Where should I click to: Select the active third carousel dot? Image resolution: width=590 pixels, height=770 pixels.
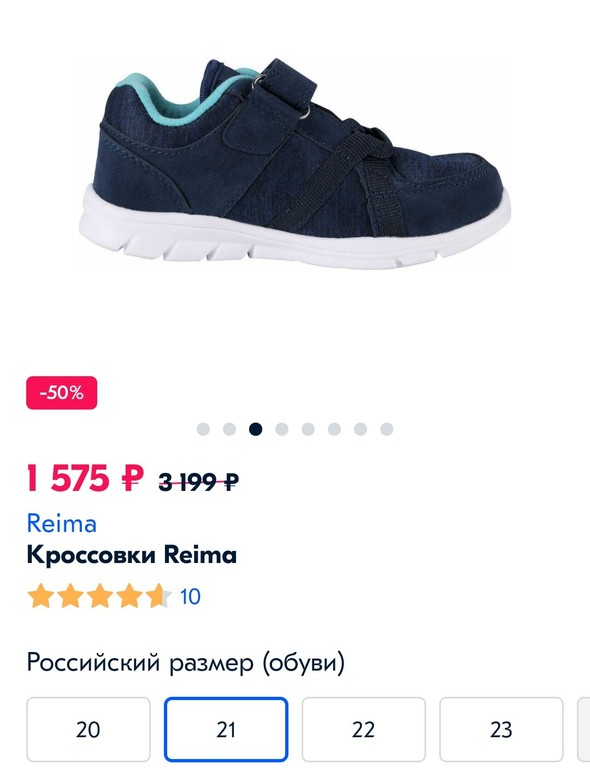coord(255,429)
